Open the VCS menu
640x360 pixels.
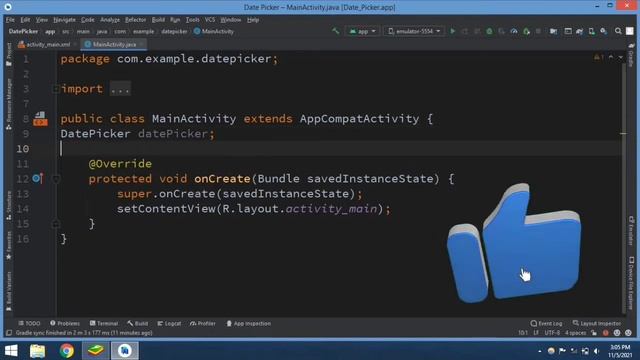click(210, 20)
